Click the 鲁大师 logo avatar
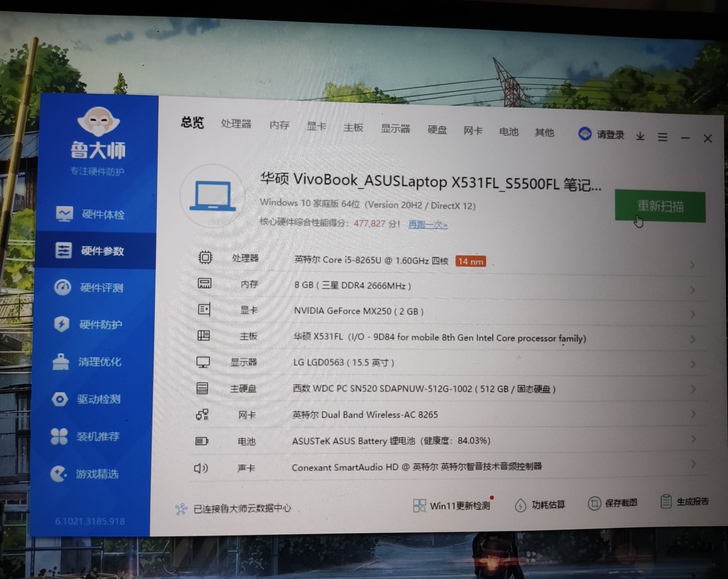This screenshot has height=579, width=728. tap(98, 121)
